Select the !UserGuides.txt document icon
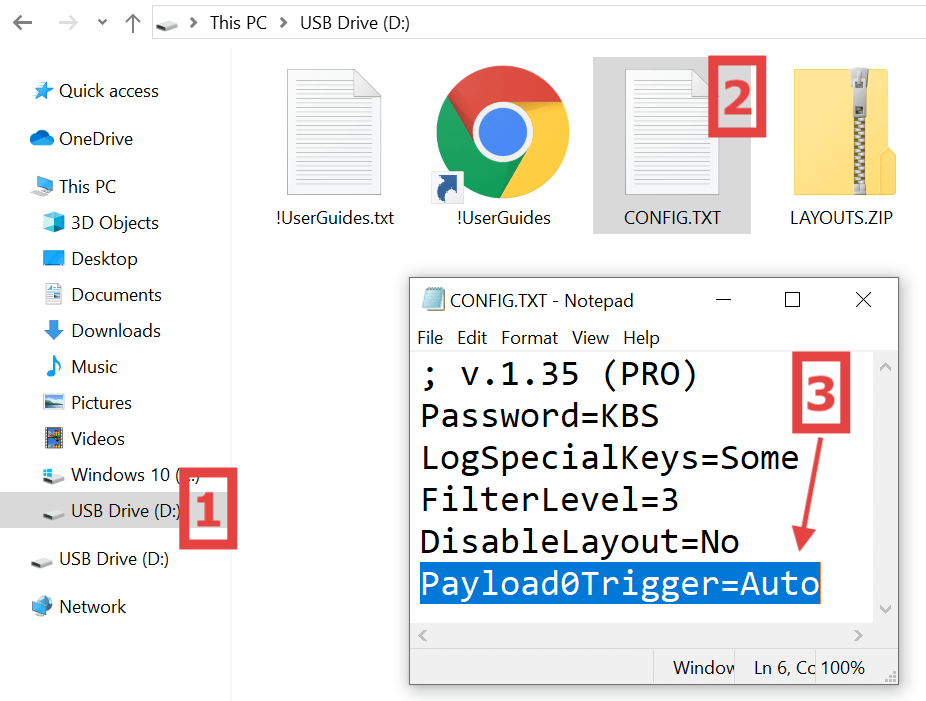This screenshot has height=701, width=926. click(x=334, y=132)
